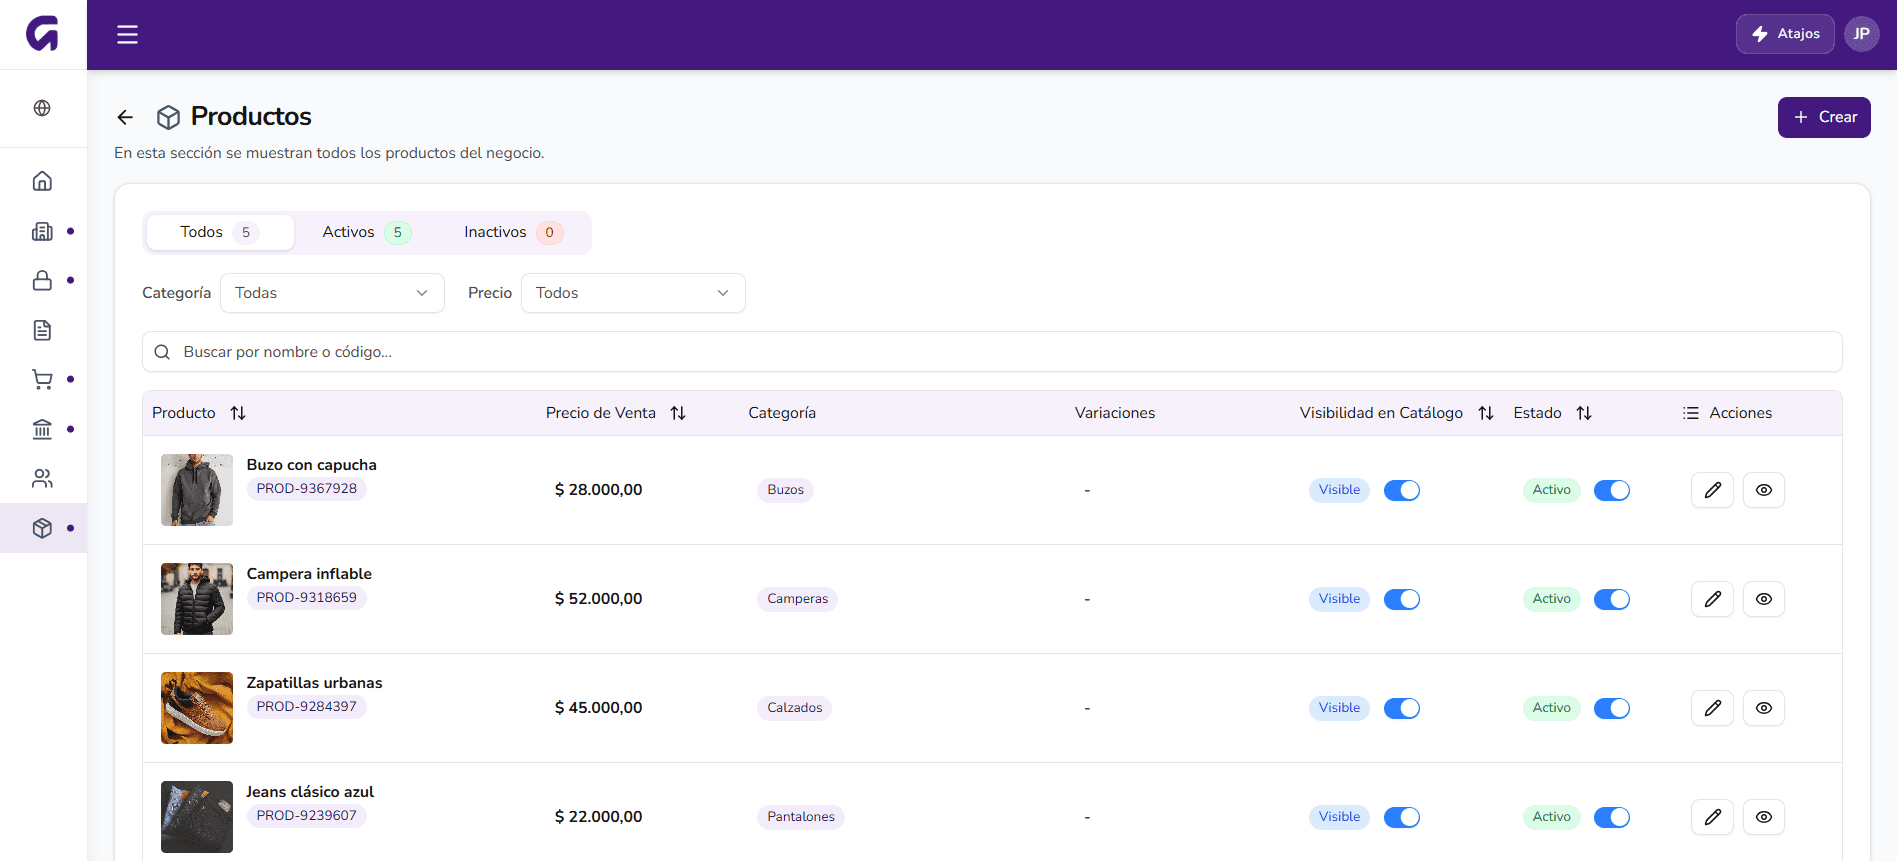Click the search by name or code field

[992, 352]
